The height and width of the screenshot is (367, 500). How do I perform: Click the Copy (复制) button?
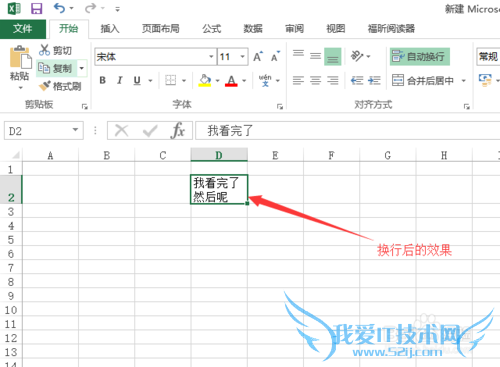(x=57, y=68)
